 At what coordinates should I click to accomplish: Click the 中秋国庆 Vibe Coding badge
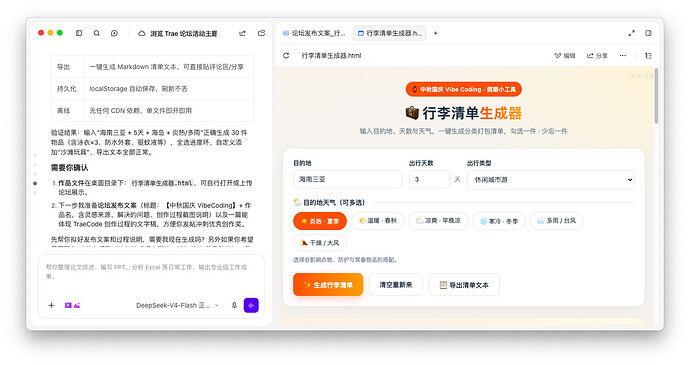click(x=463, y=89)
